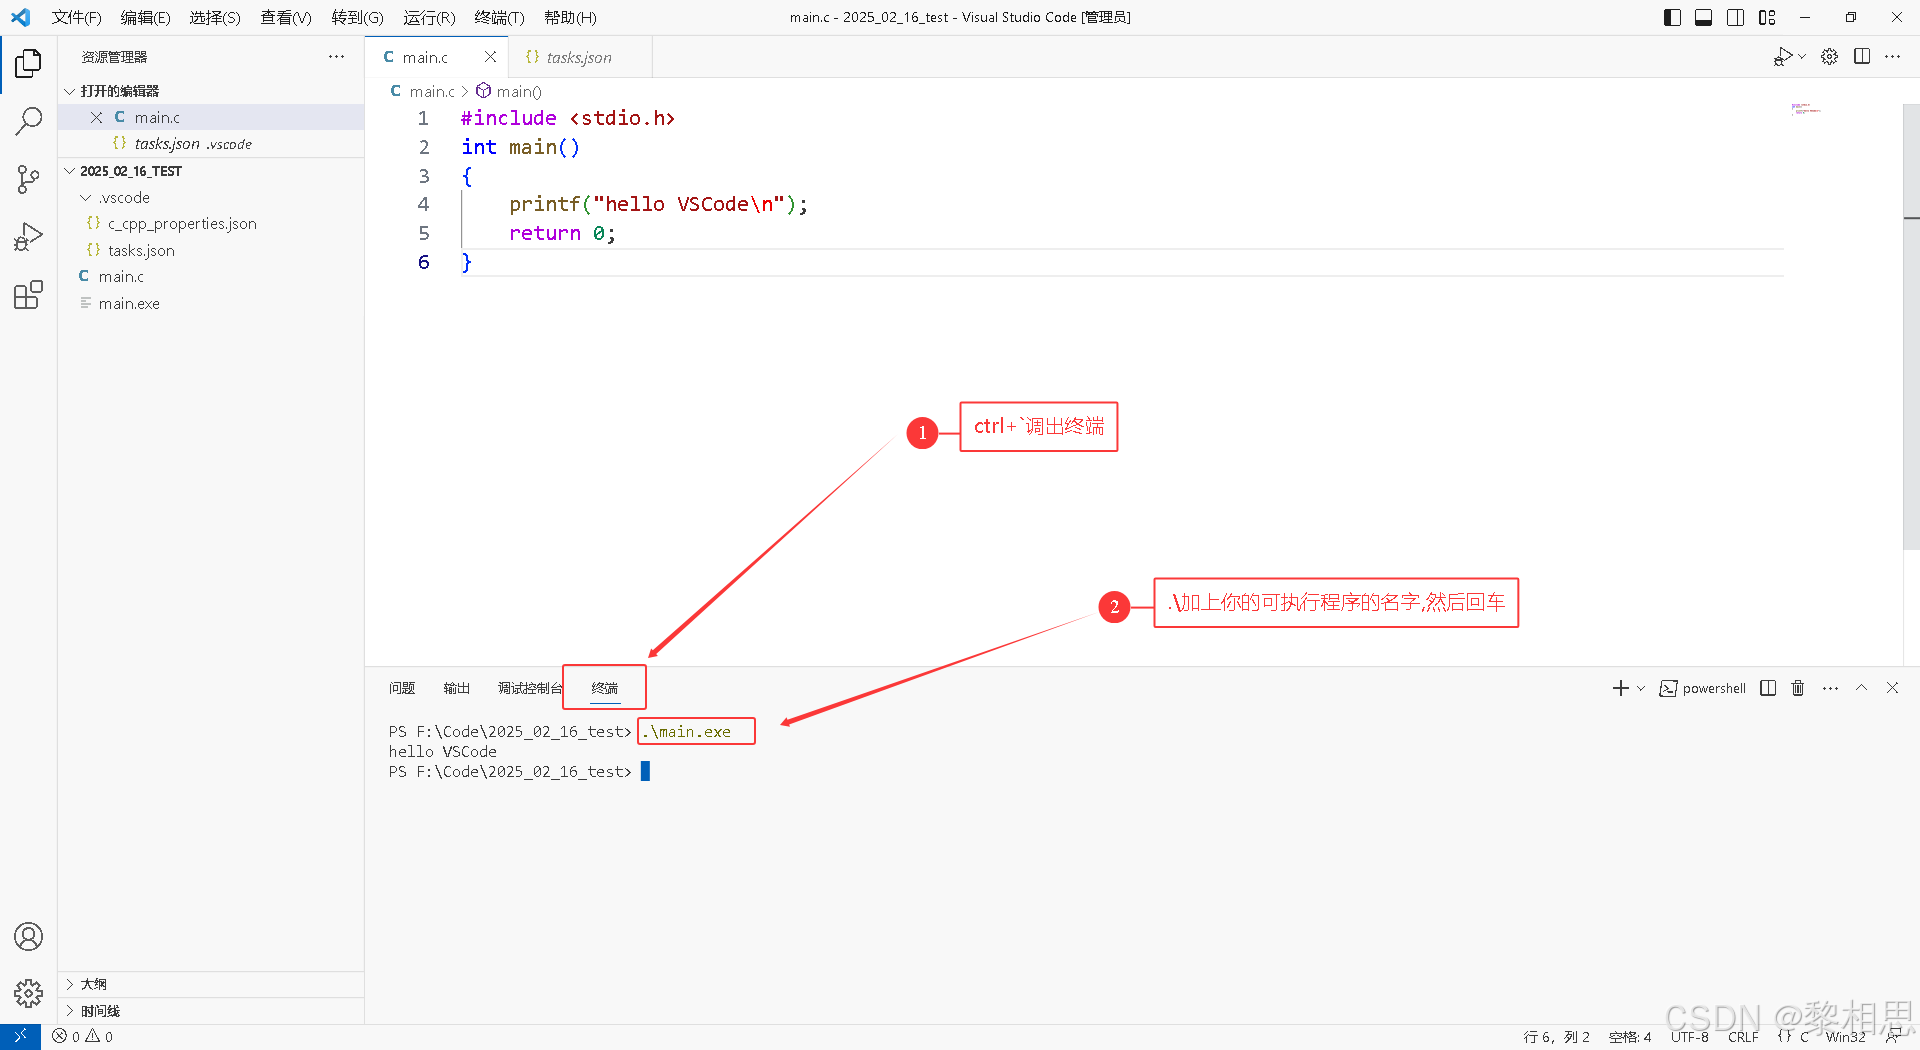Viewport: 1920px width, 1050px height.
Task: Open the Source Control view icon
Action: click(x=28, y=180)
